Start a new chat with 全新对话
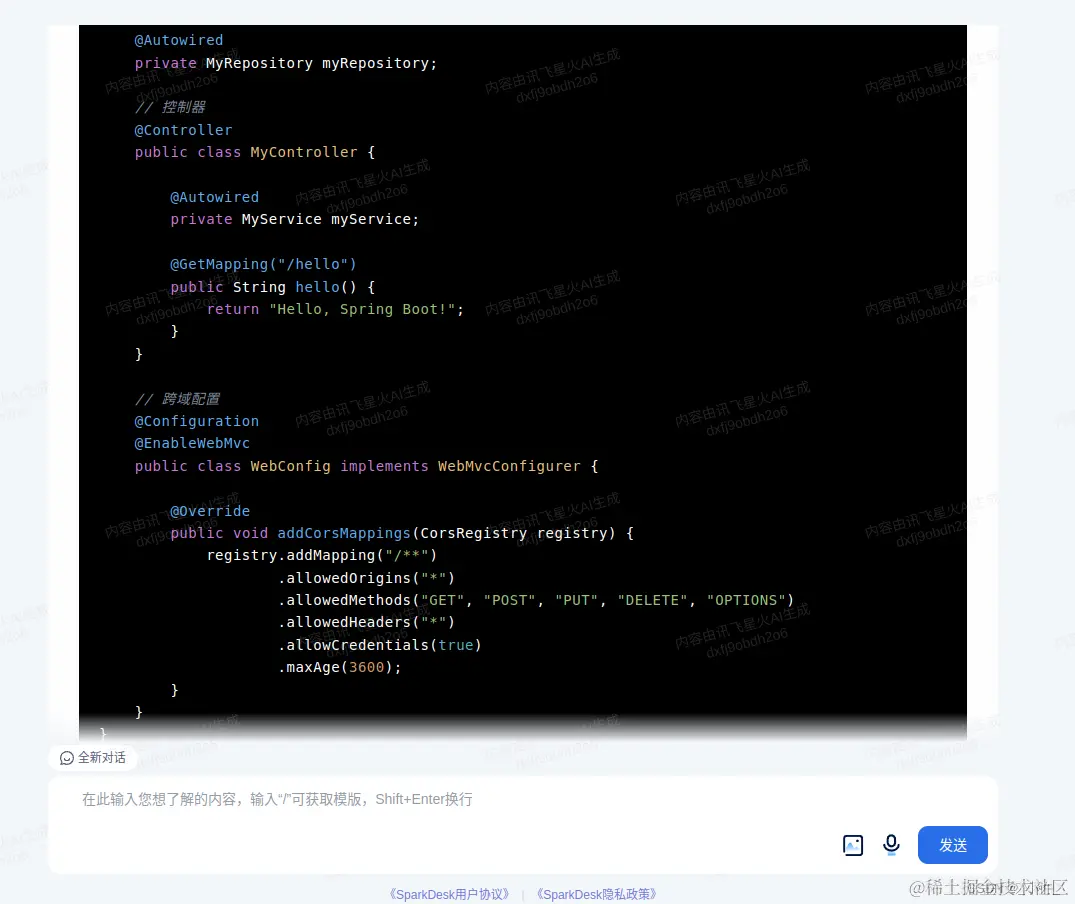 [x=93, y=757]
